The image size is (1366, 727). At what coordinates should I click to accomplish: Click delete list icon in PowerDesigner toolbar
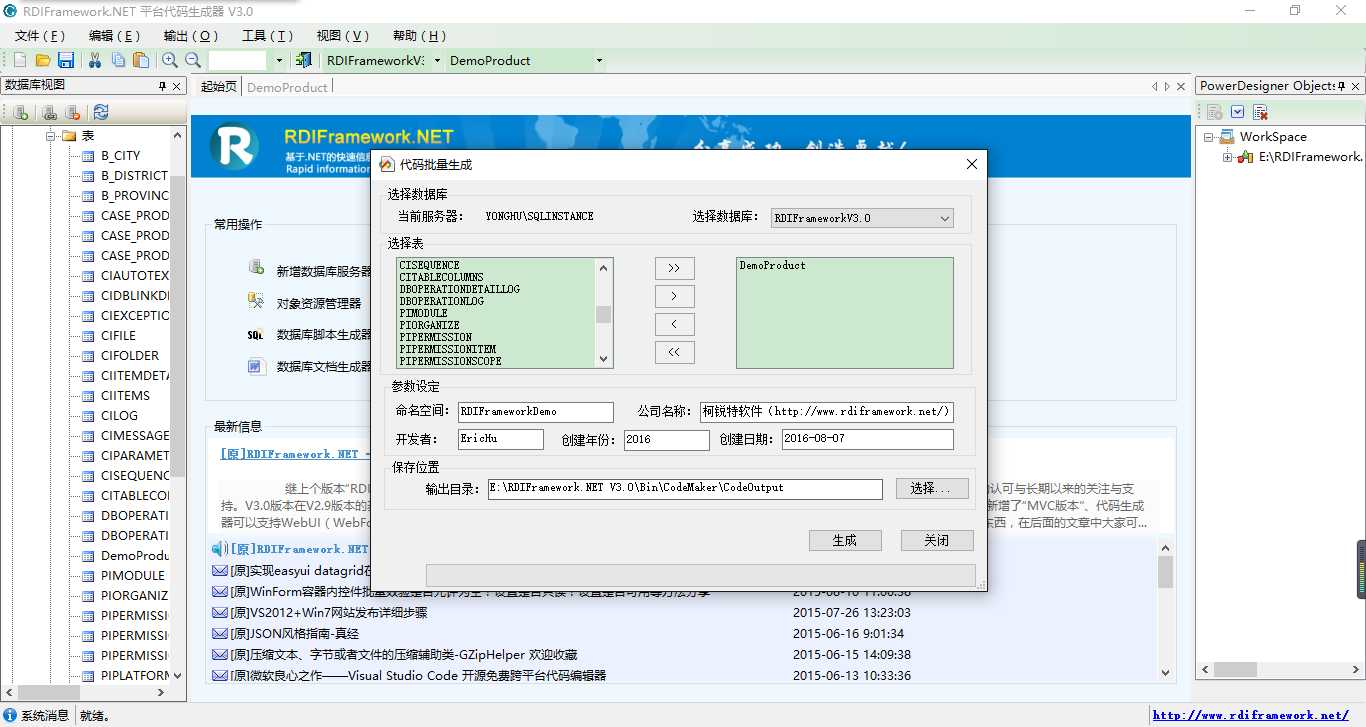tap(1261, 112)
